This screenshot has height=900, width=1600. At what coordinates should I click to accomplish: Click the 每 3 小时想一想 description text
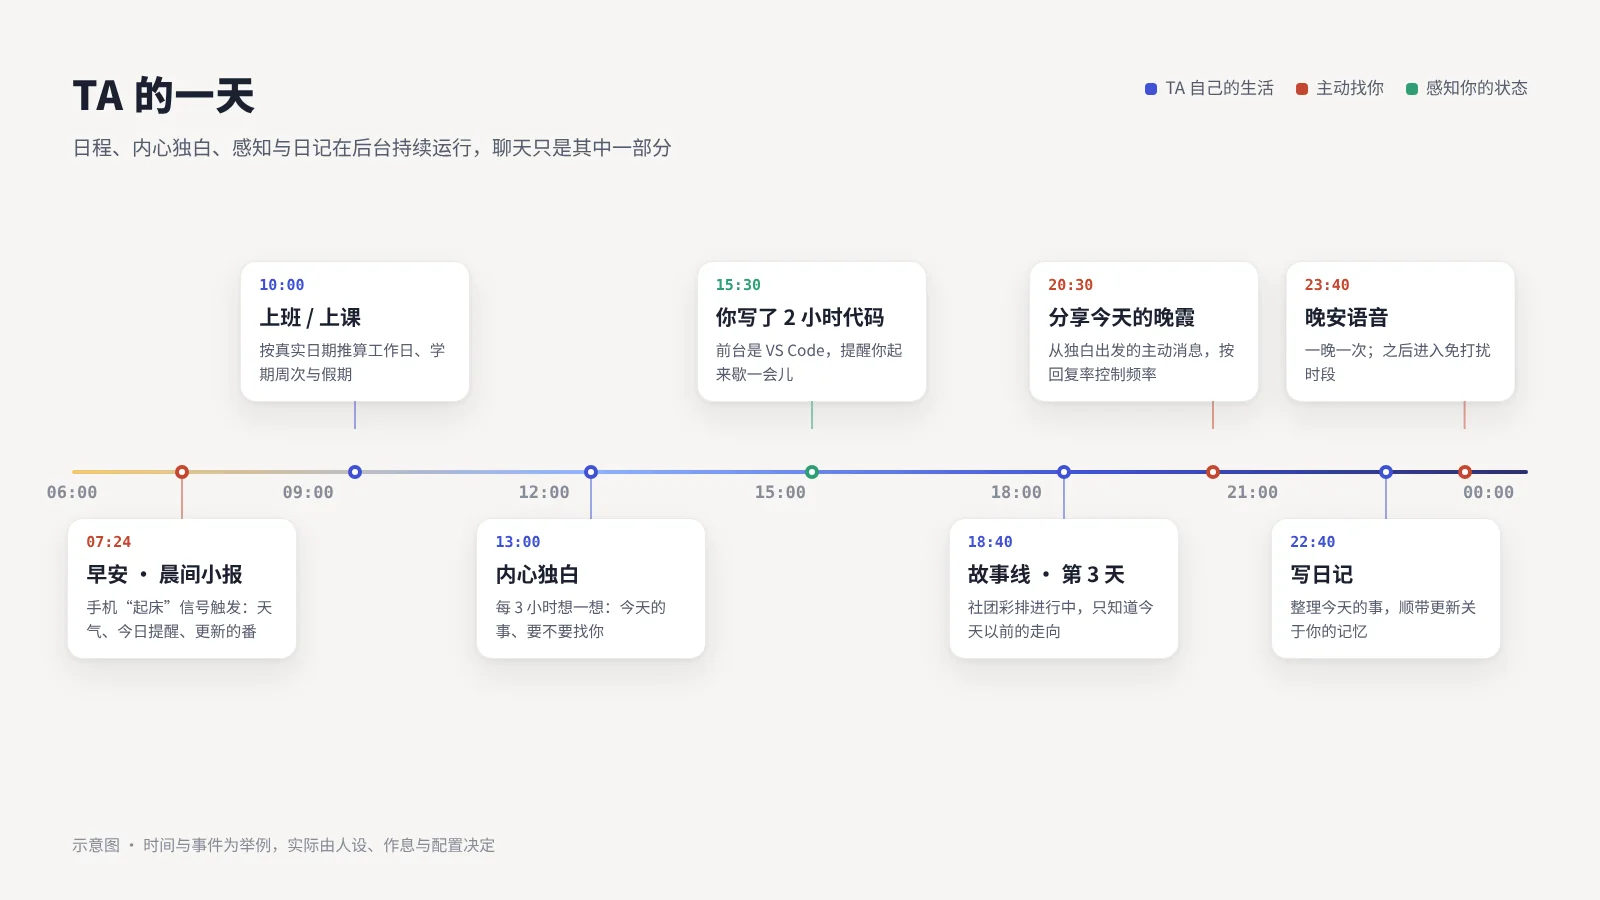pos(581,619)
